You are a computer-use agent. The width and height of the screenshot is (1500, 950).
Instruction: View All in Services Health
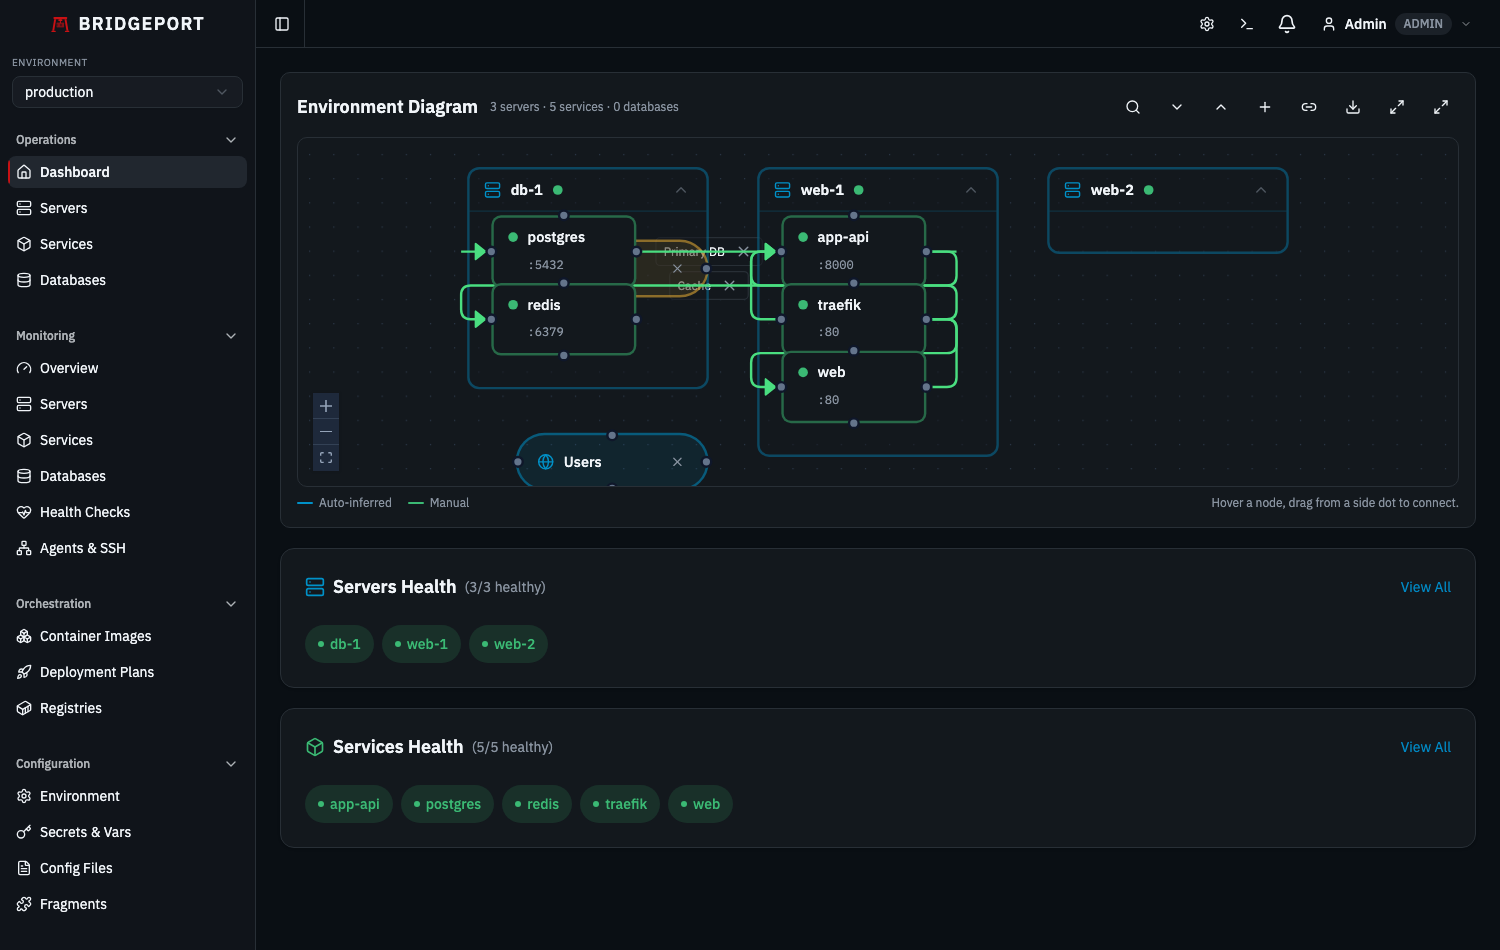pyautogui.click(x=1425, y=747)
